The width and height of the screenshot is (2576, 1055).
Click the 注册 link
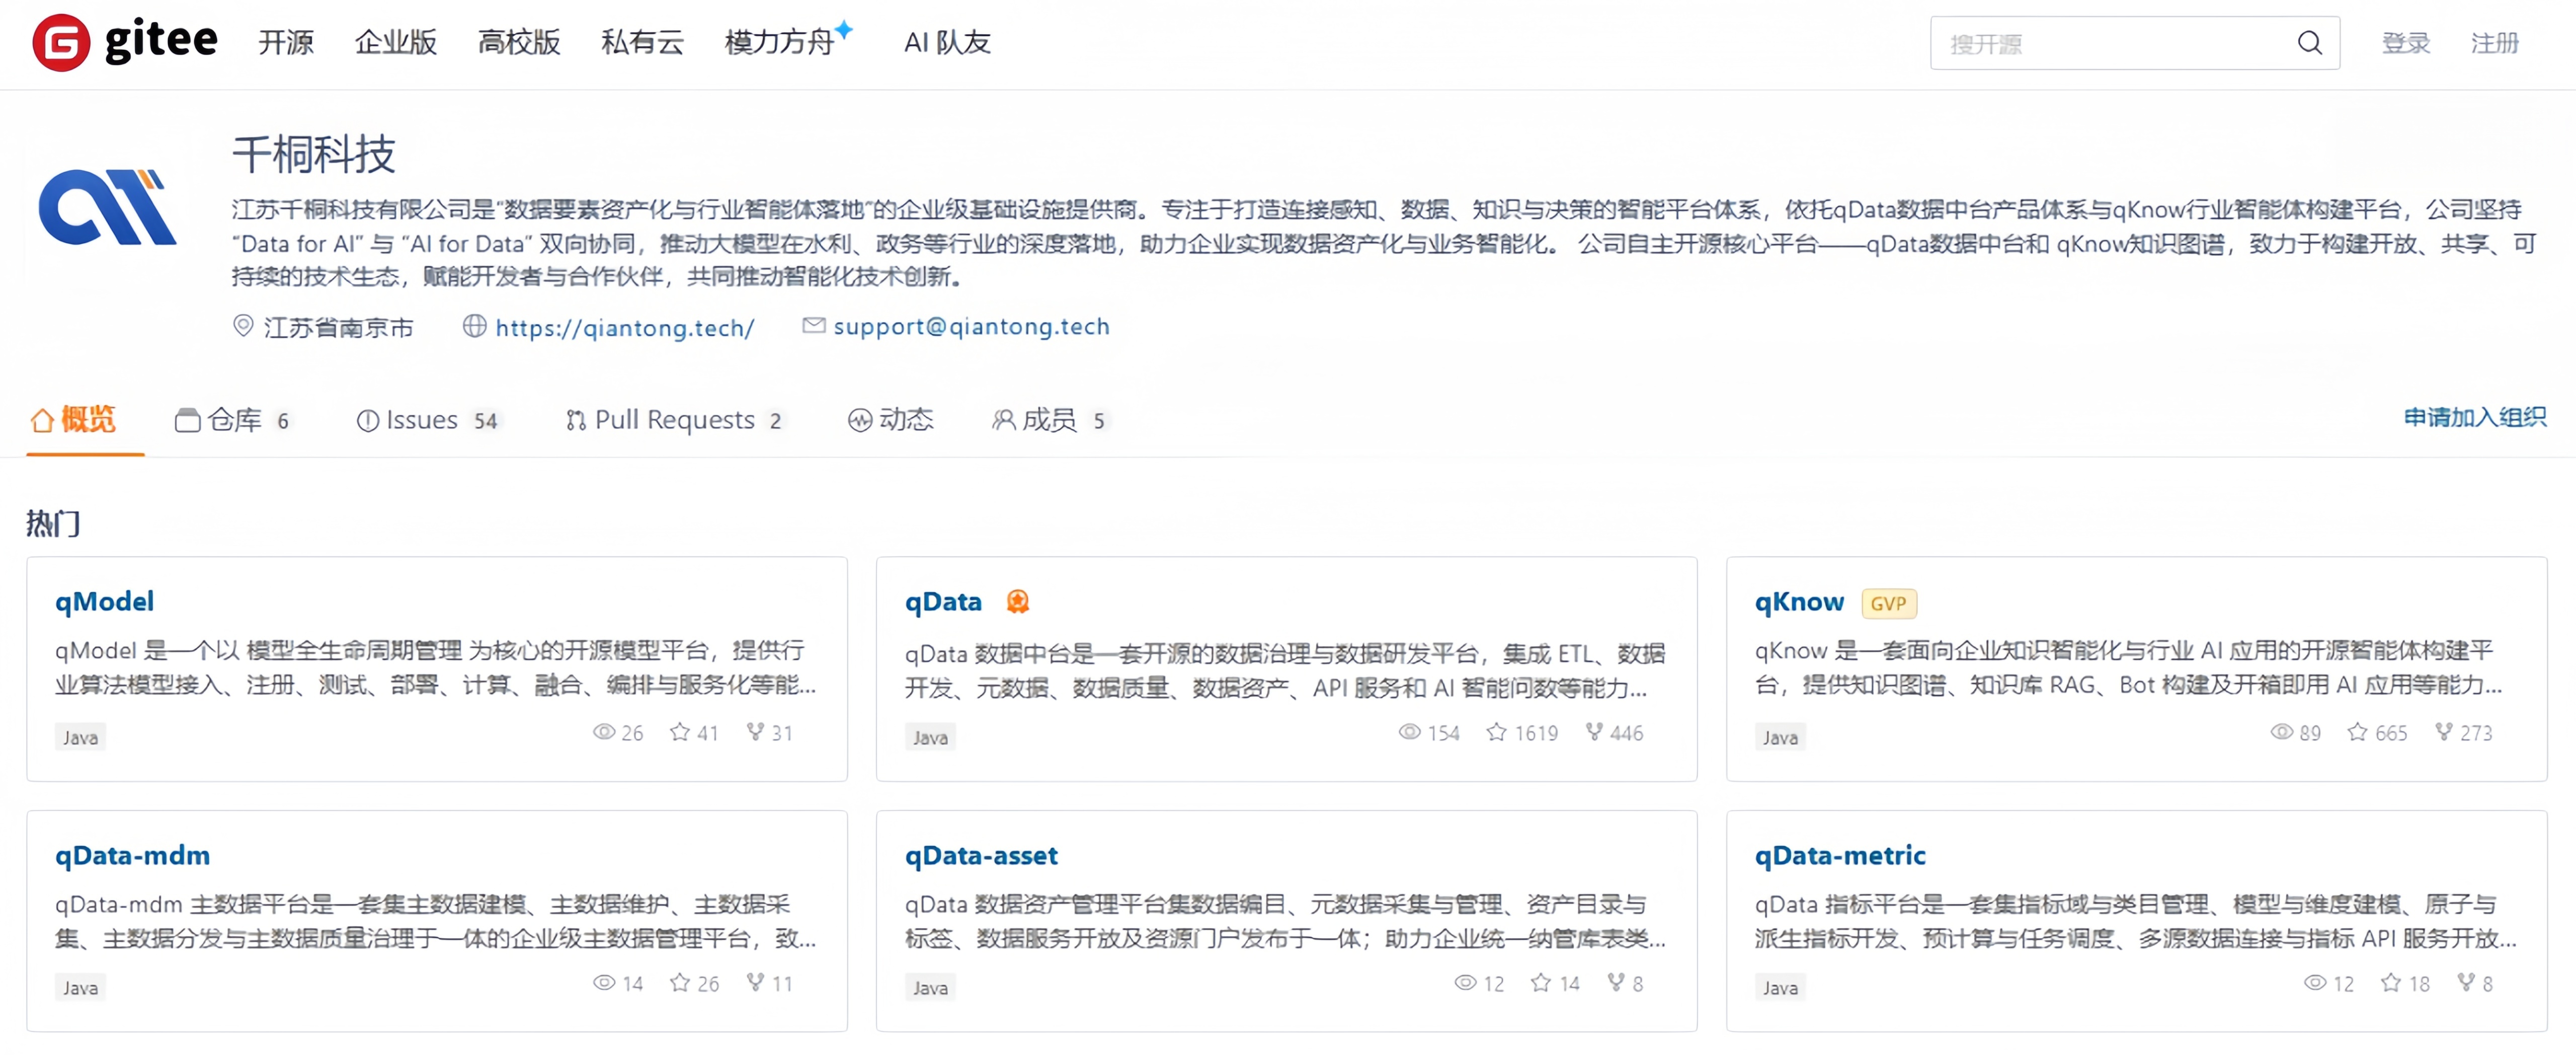[x=2494, y=43]
